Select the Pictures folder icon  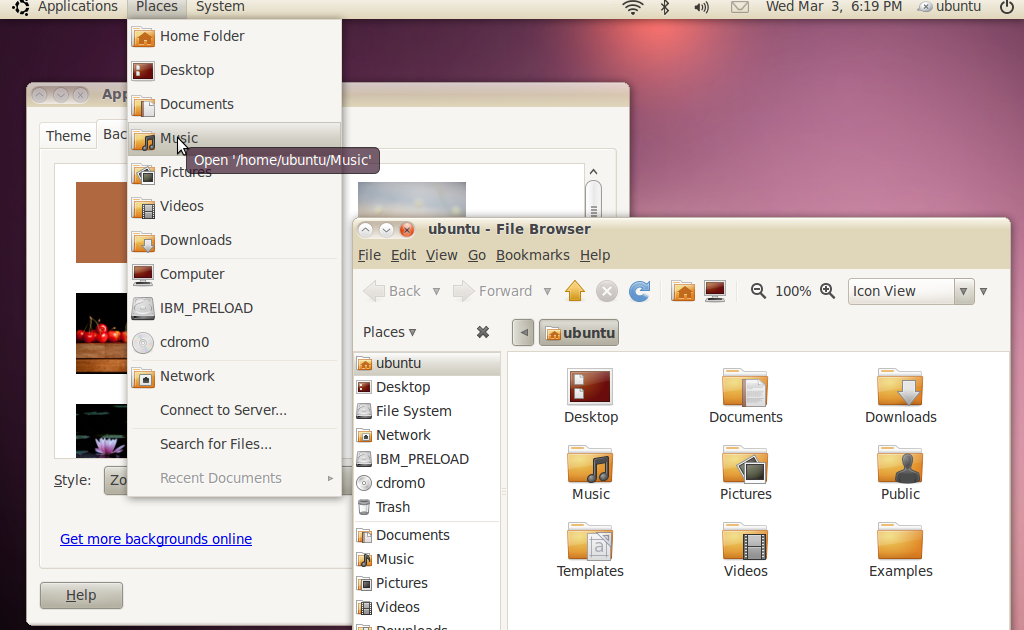pos(746,473)
